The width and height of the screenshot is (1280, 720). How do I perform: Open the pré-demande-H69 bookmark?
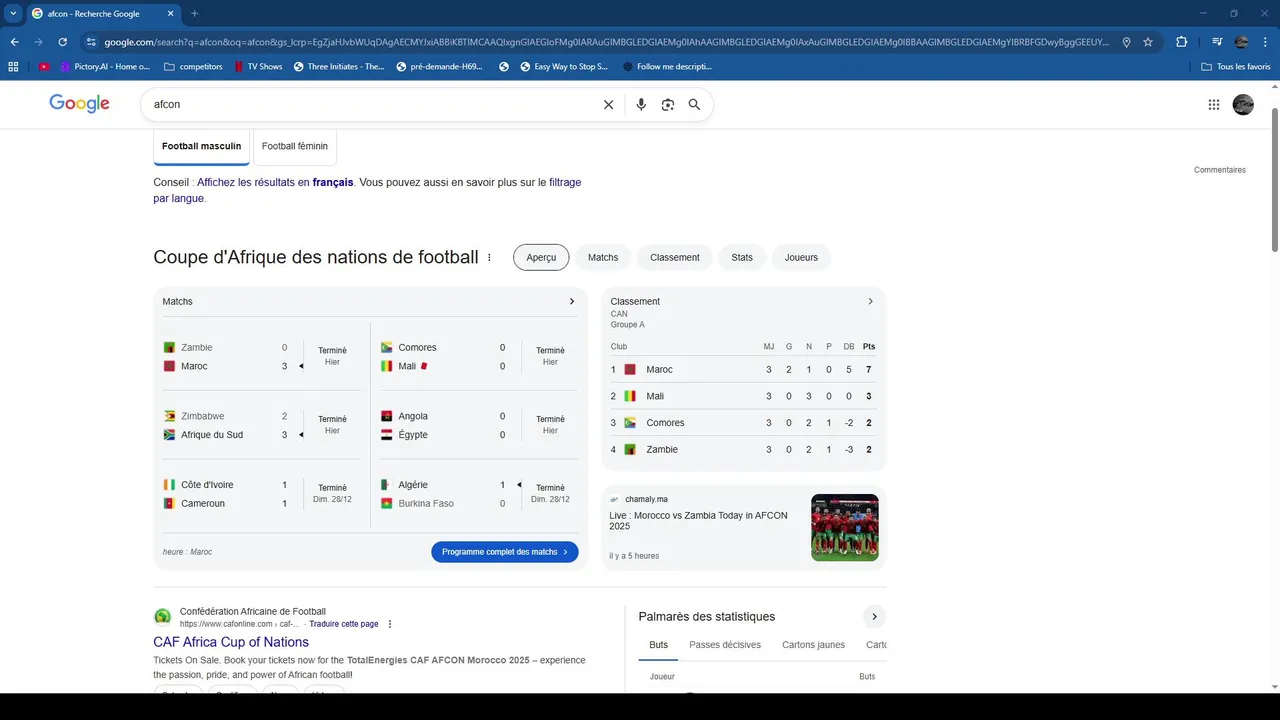click(x=439, y=67)
